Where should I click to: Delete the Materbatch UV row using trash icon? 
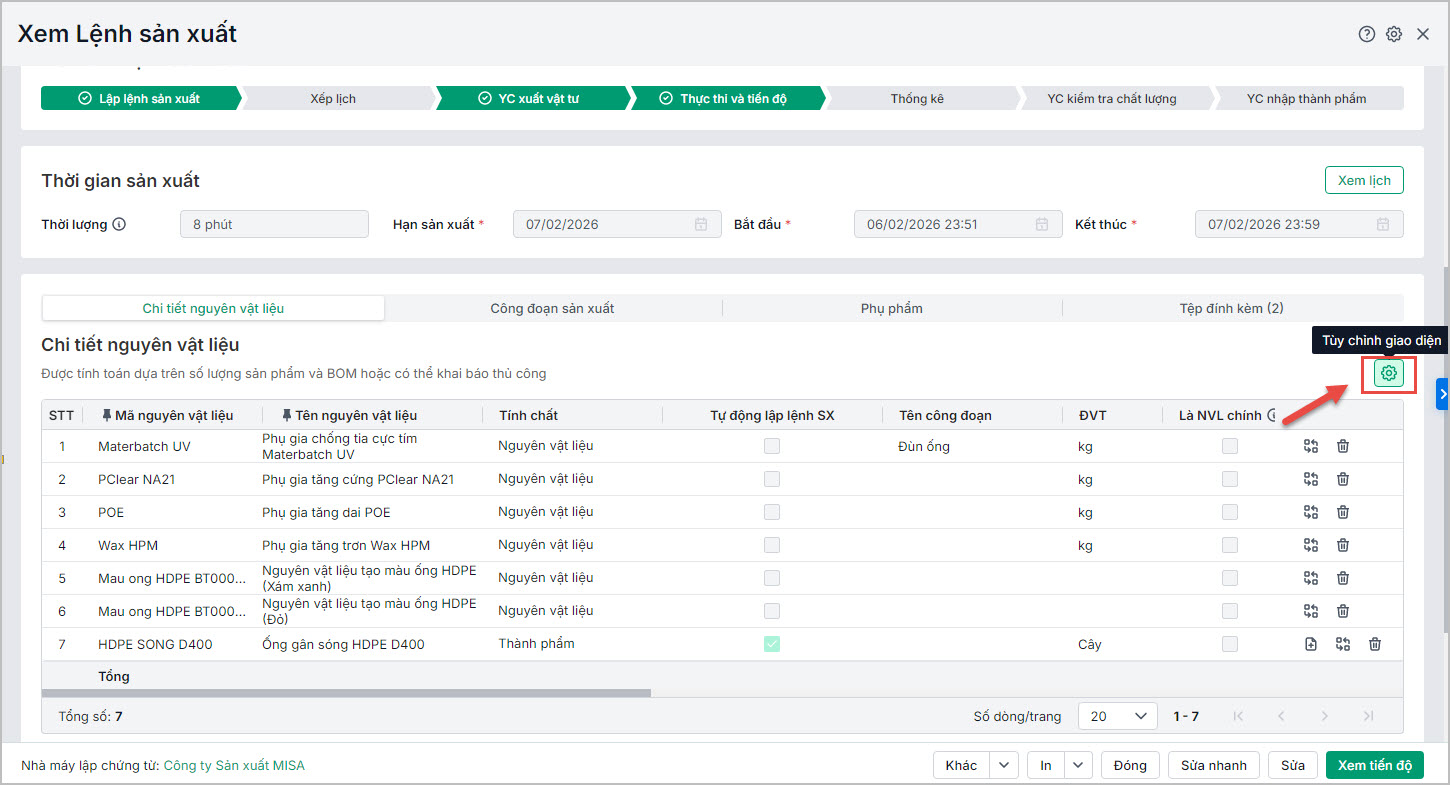click(x=1343, y=447)
